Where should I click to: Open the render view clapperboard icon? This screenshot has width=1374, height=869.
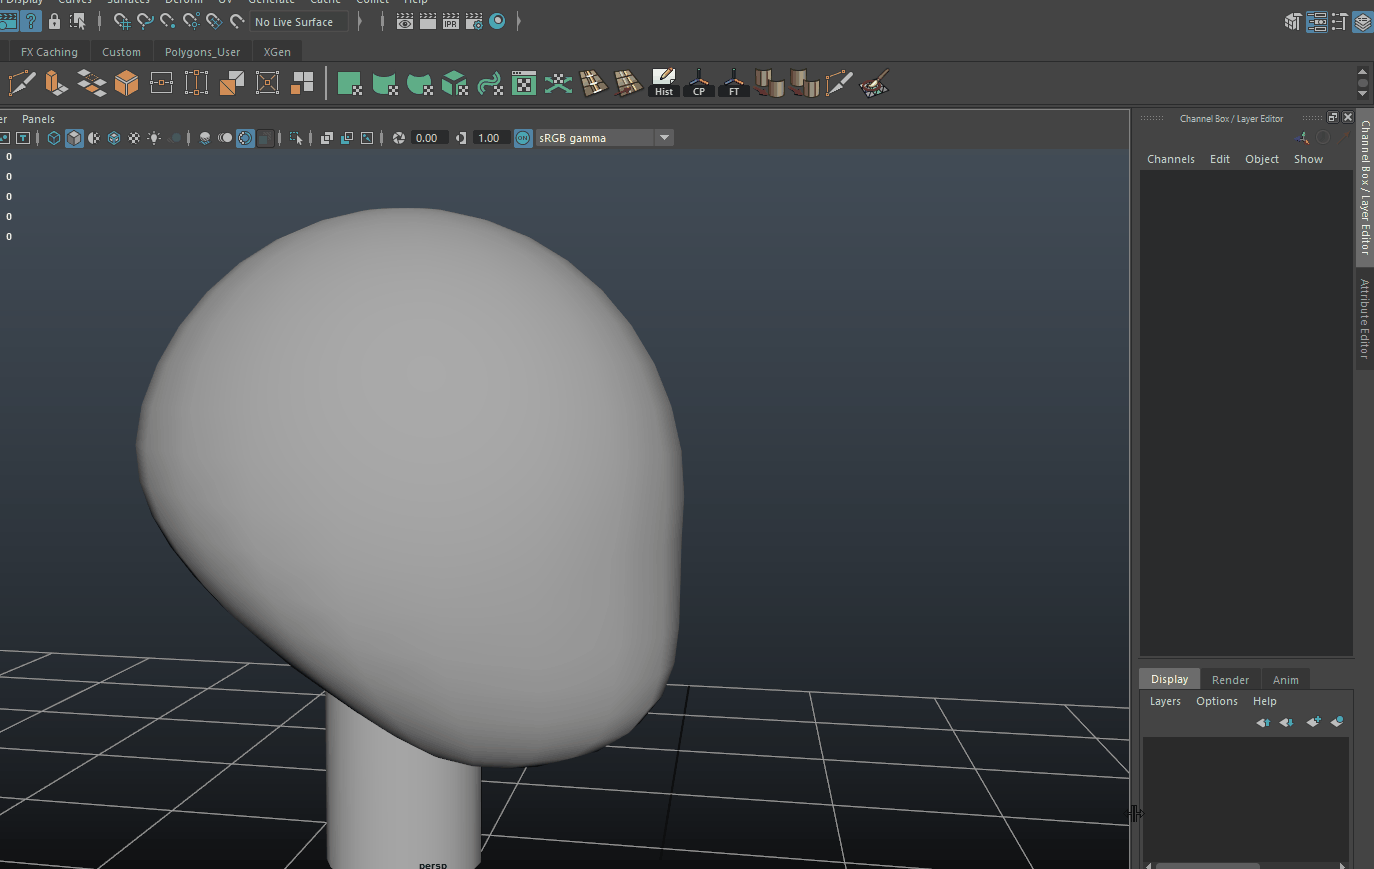click(405, 21)
